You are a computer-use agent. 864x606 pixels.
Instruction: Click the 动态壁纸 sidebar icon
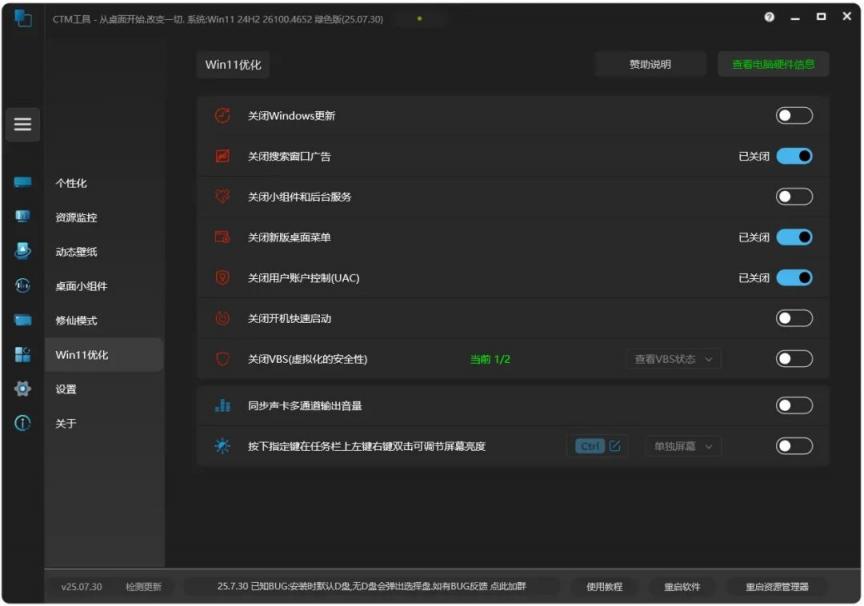[22, 251]
